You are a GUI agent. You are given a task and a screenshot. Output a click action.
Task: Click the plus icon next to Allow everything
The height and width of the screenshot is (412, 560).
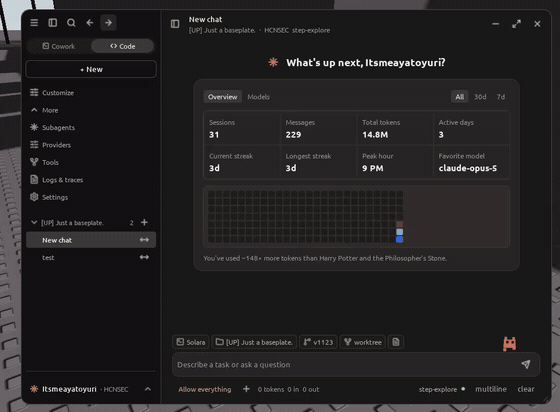[246, 389]
